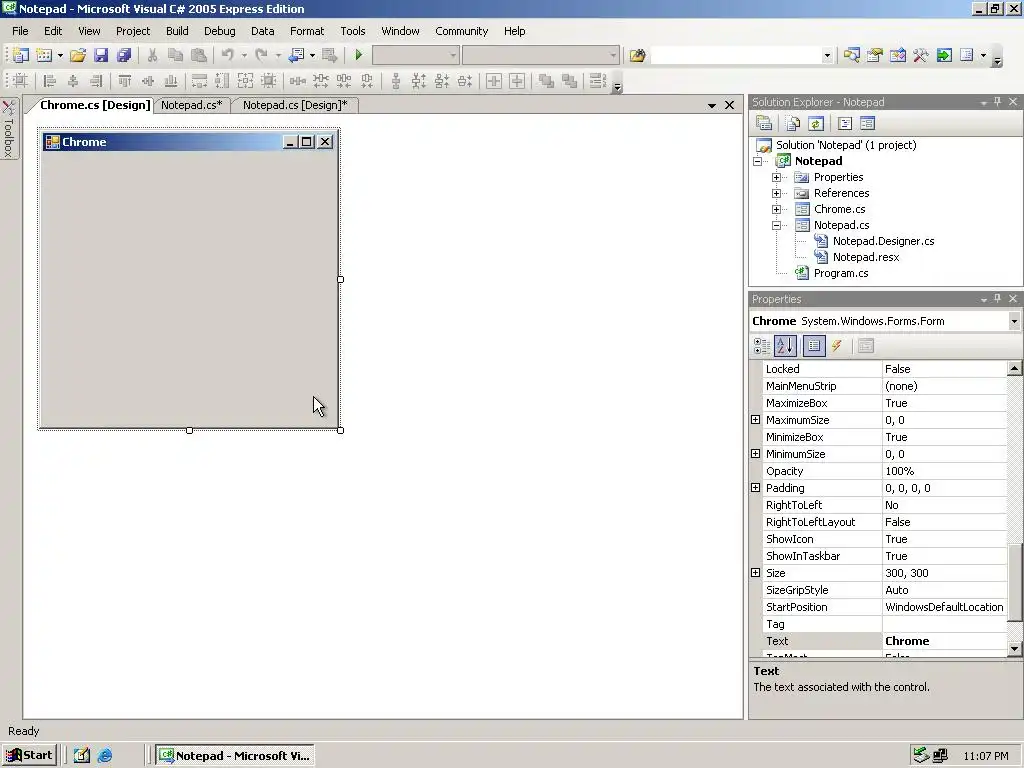Open Toolbox via hammer and wrench icon

[921, 56]
